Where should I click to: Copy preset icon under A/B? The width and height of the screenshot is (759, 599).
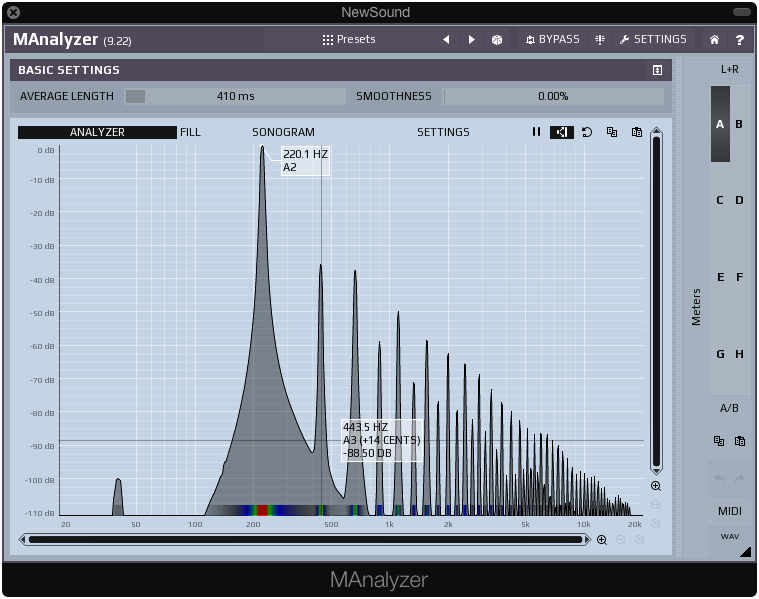coord(719,441)
